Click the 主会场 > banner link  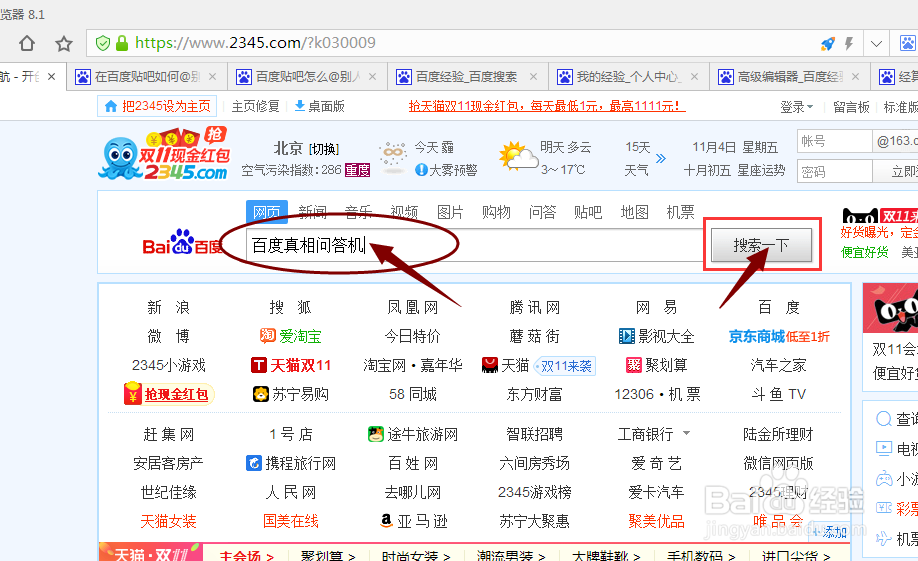[246, 555]
